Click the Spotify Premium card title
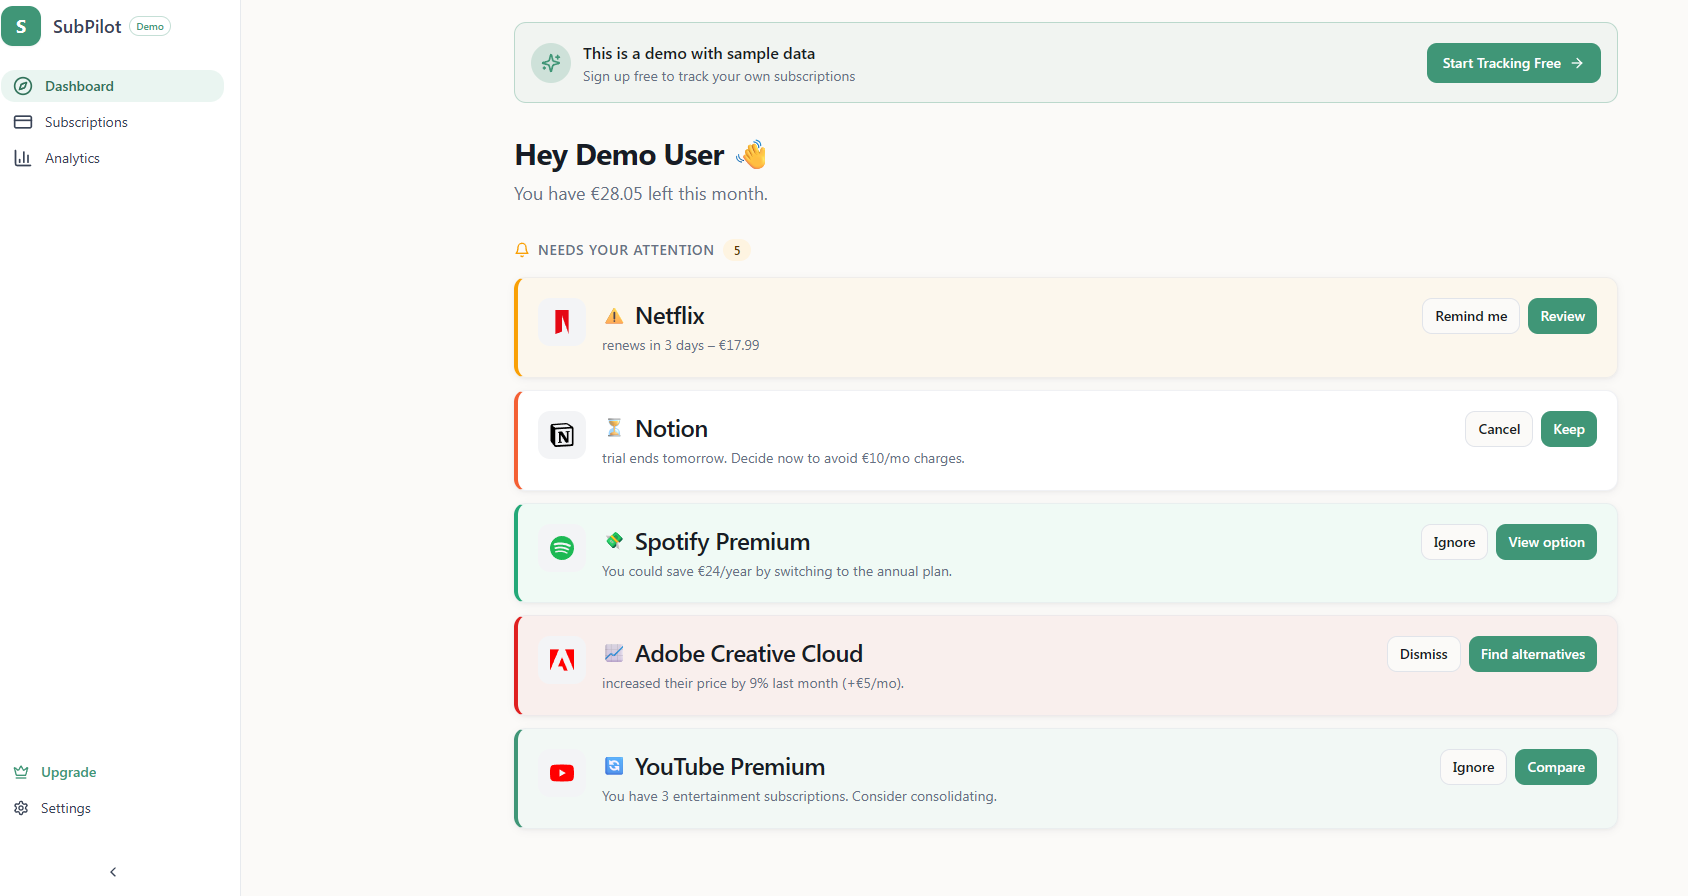 [722, 542]
